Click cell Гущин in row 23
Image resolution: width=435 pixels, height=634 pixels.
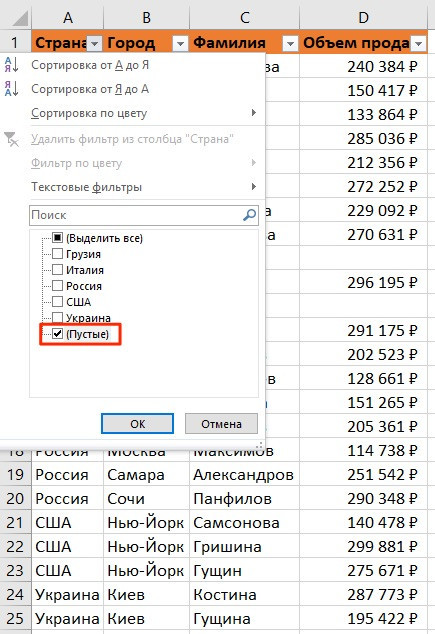point(244,570)
